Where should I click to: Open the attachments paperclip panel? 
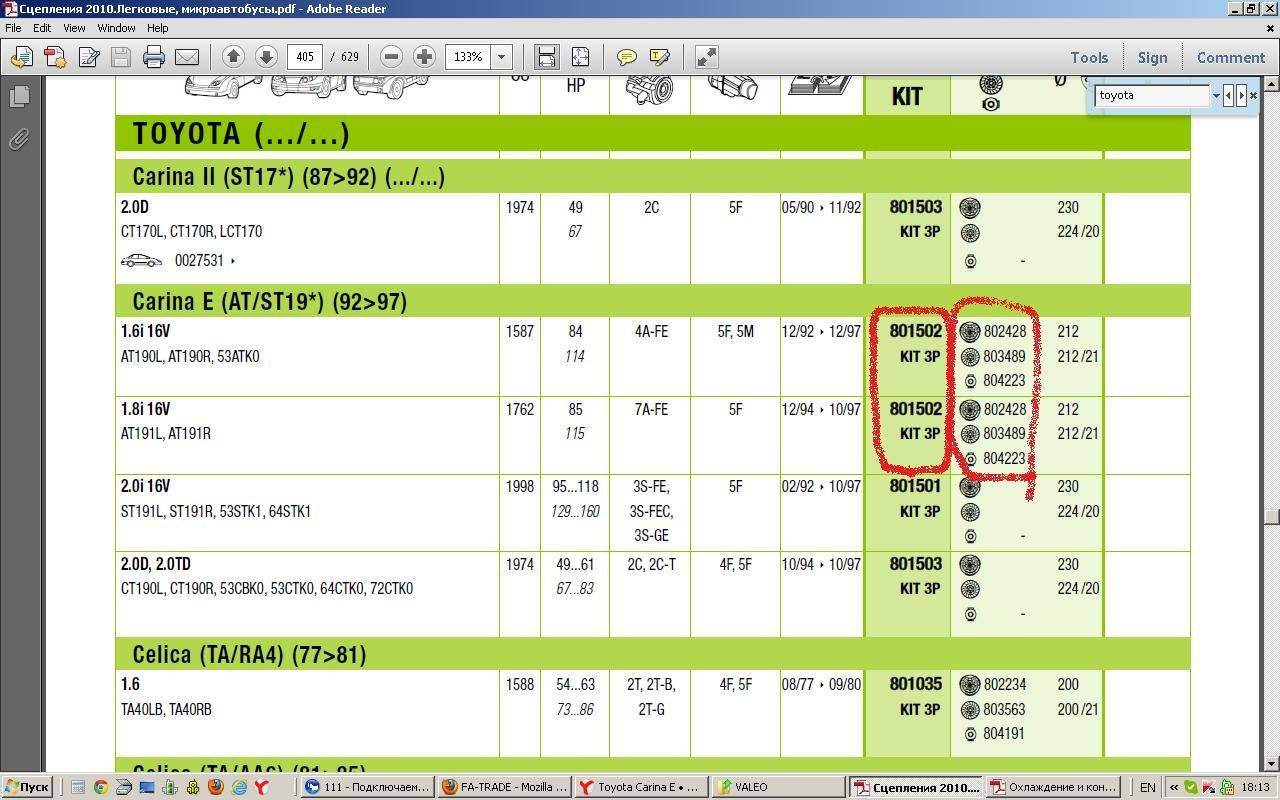tap(19, 139)
